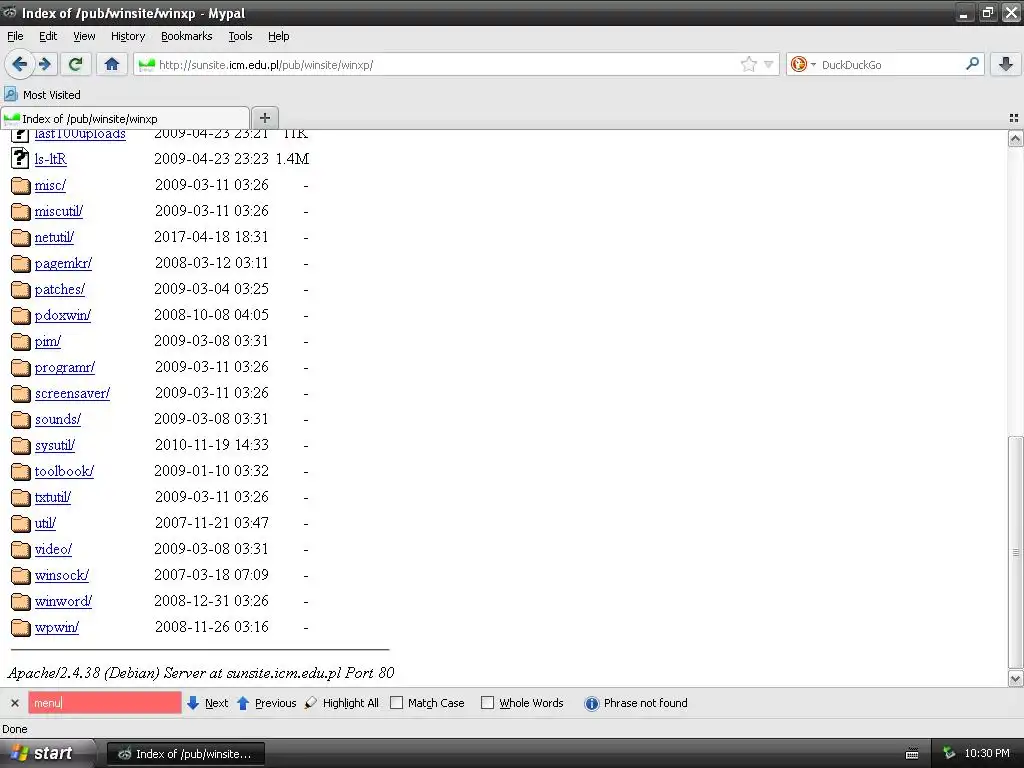This screenshot has height=768, width=1024.
Task: Open the misc/ directory link
Action: point(50,185)
